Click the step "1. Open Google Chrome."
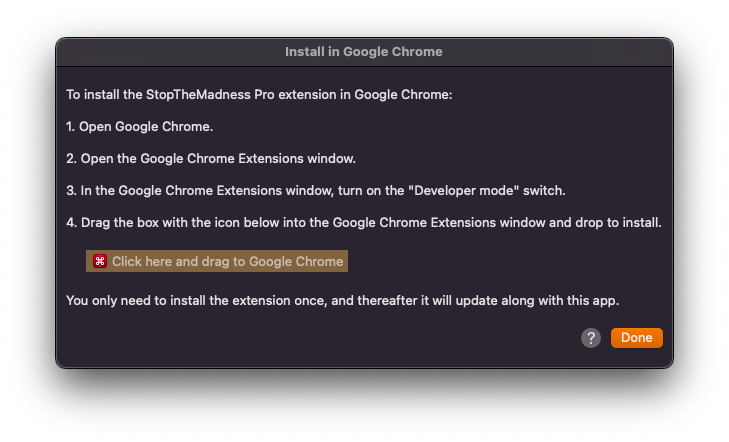The image size is (729, 442). coord(139,126)
